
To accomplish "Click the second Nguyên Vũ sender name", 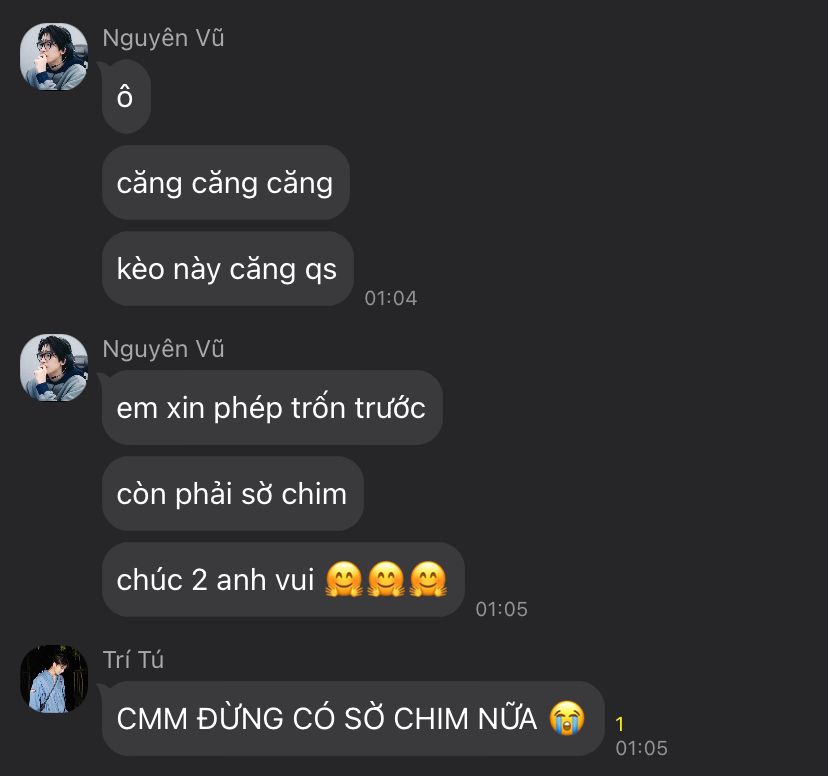I will 163,349.
